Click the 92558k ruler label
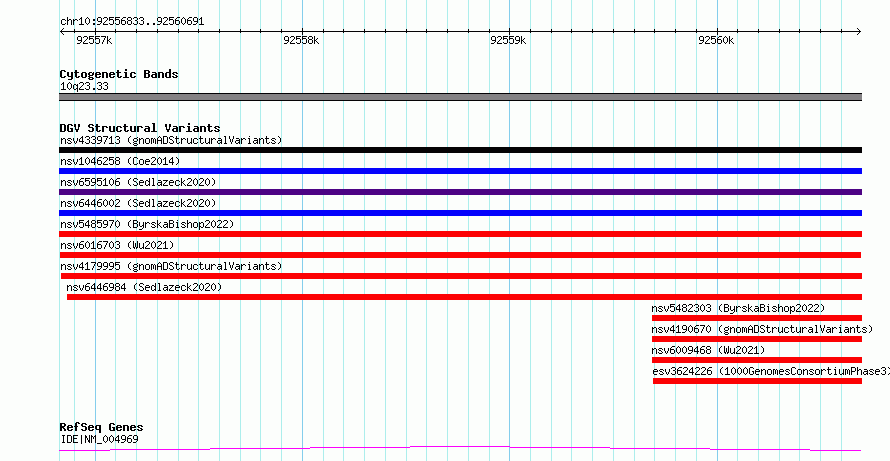 pos(301,40)
